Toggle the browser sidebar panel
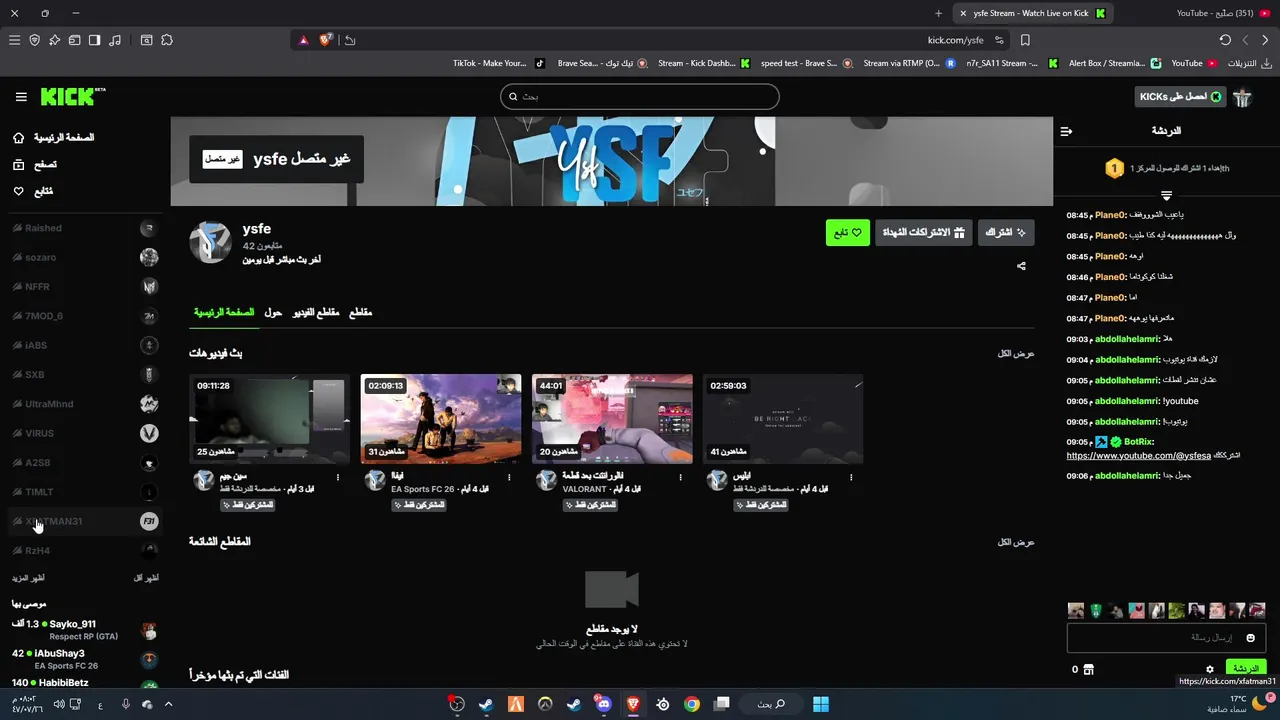Image resolution: width=1280 pixels, height=720 pixels. [x=94, y=40]
